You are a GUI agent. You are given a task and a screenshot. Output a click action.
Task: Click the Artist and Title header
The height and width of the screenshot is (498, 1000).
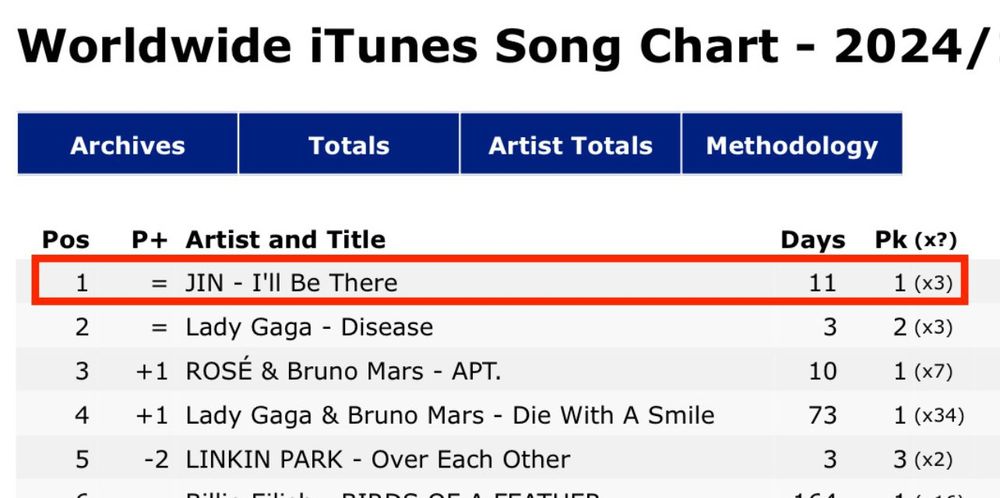[286, 240]
